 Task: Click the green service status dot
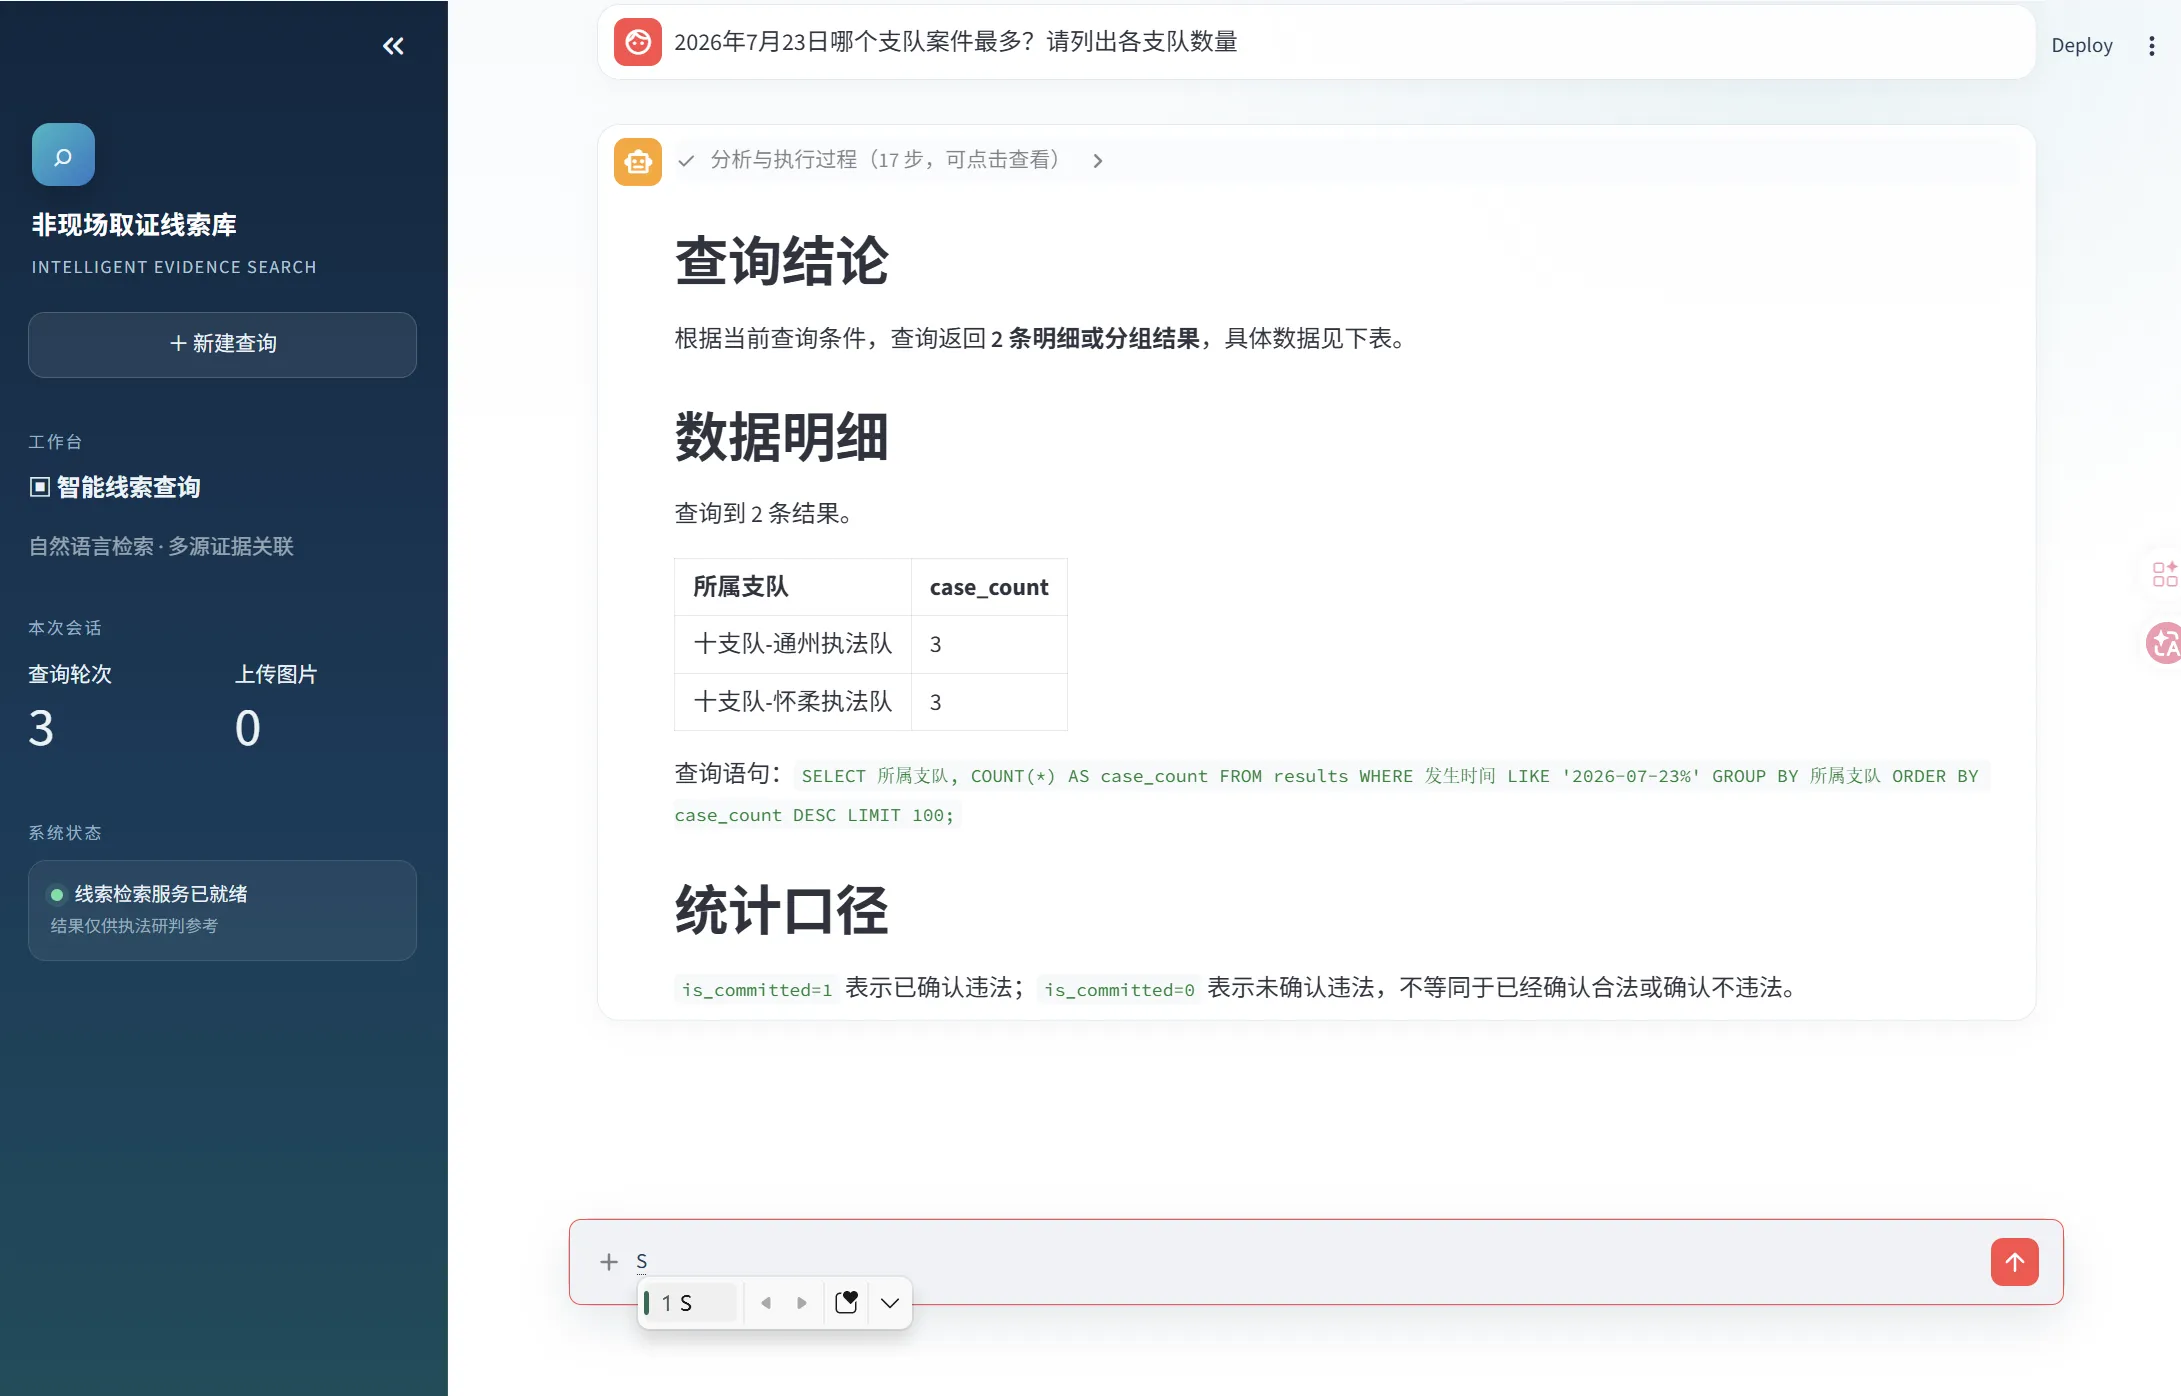point(57,895)
